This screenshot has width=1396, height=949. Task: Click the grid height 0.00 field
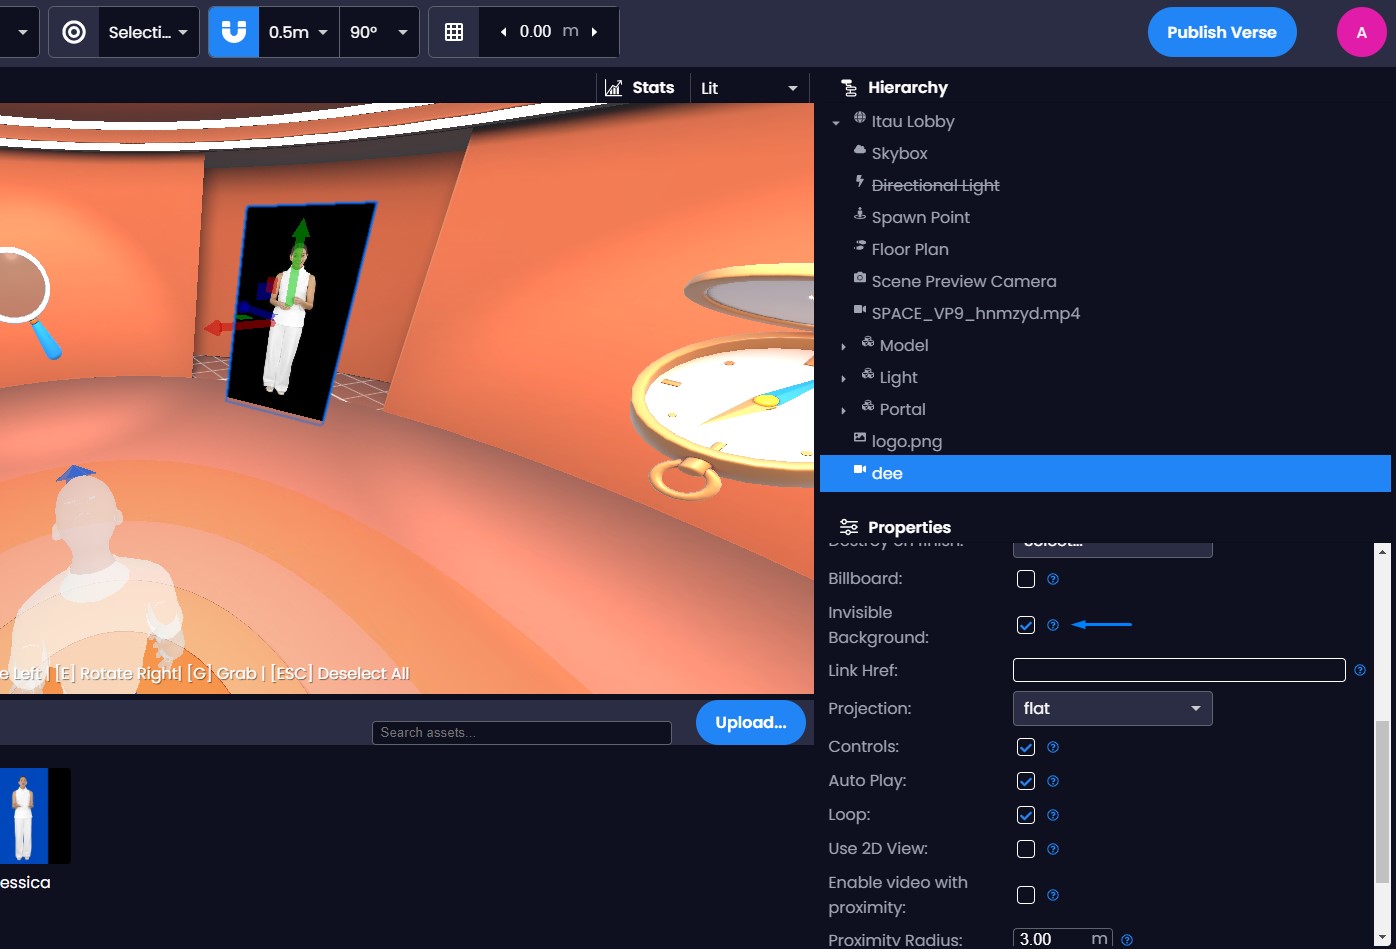[x=536, y=32]
